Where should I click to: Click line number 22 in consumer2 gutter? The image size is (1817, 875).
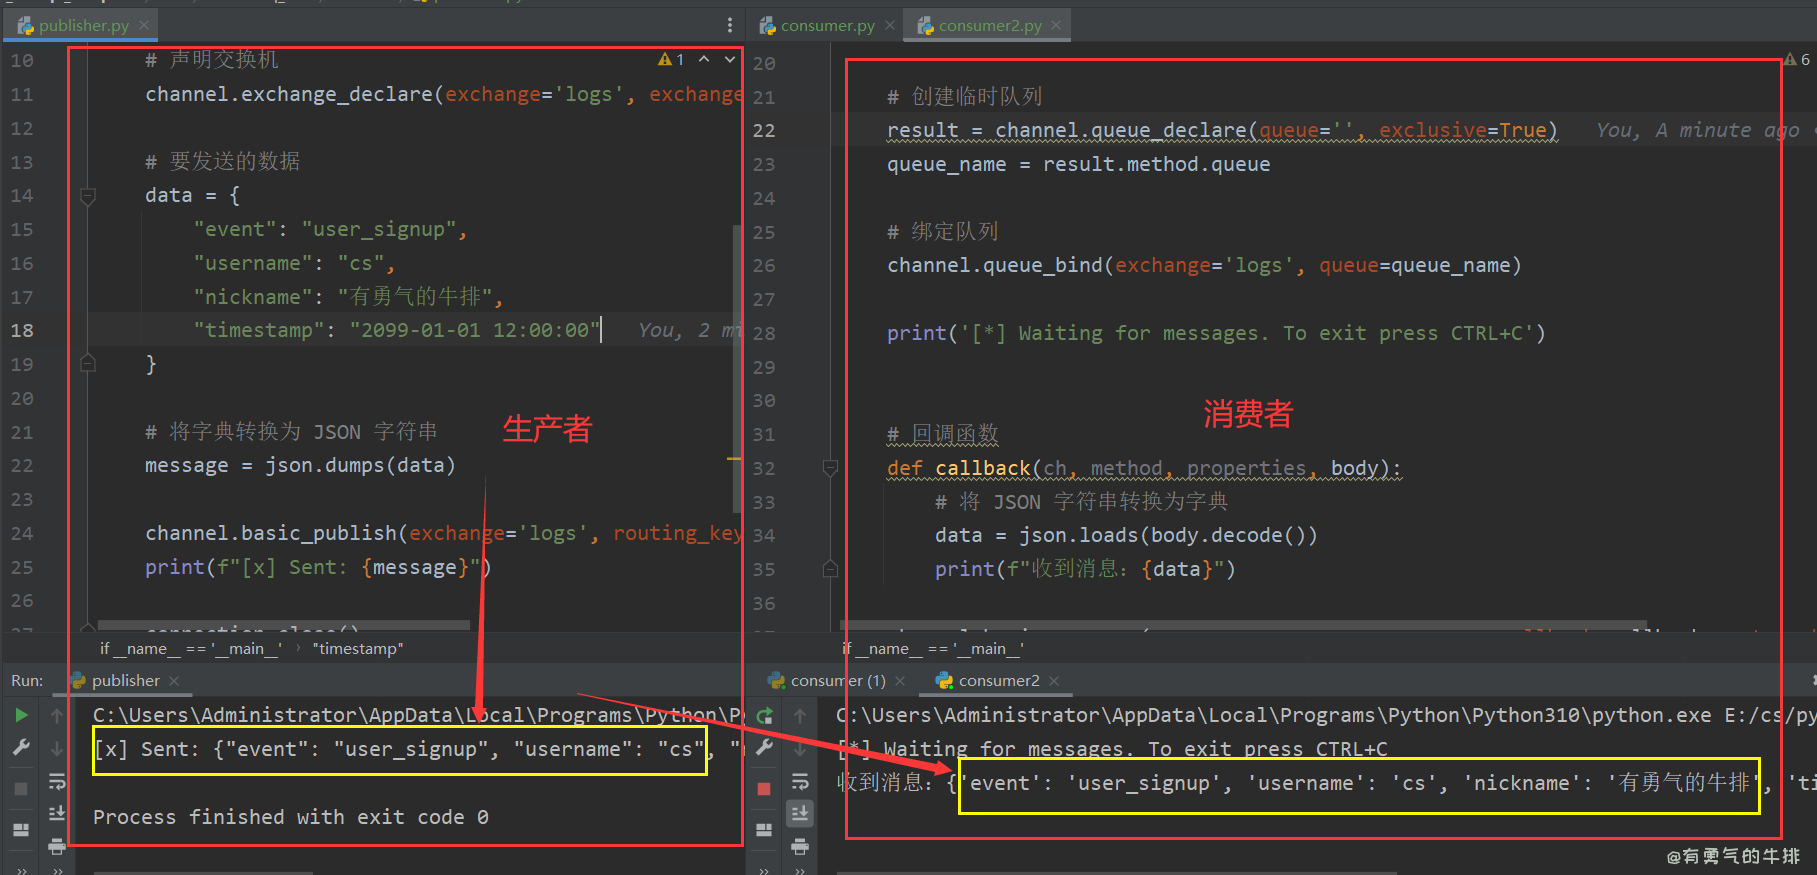764,130
